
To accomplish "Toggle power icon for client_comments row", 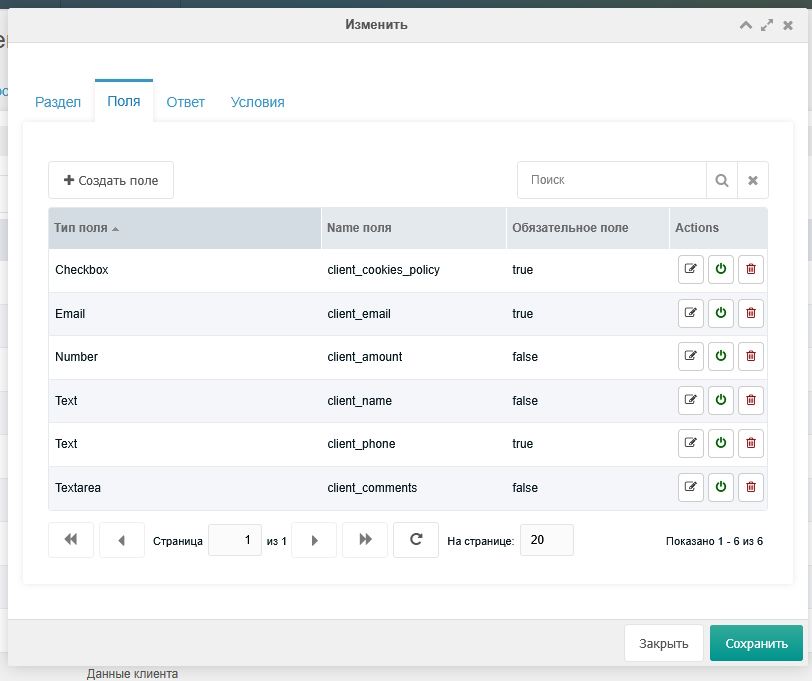I will click(720, 488).
